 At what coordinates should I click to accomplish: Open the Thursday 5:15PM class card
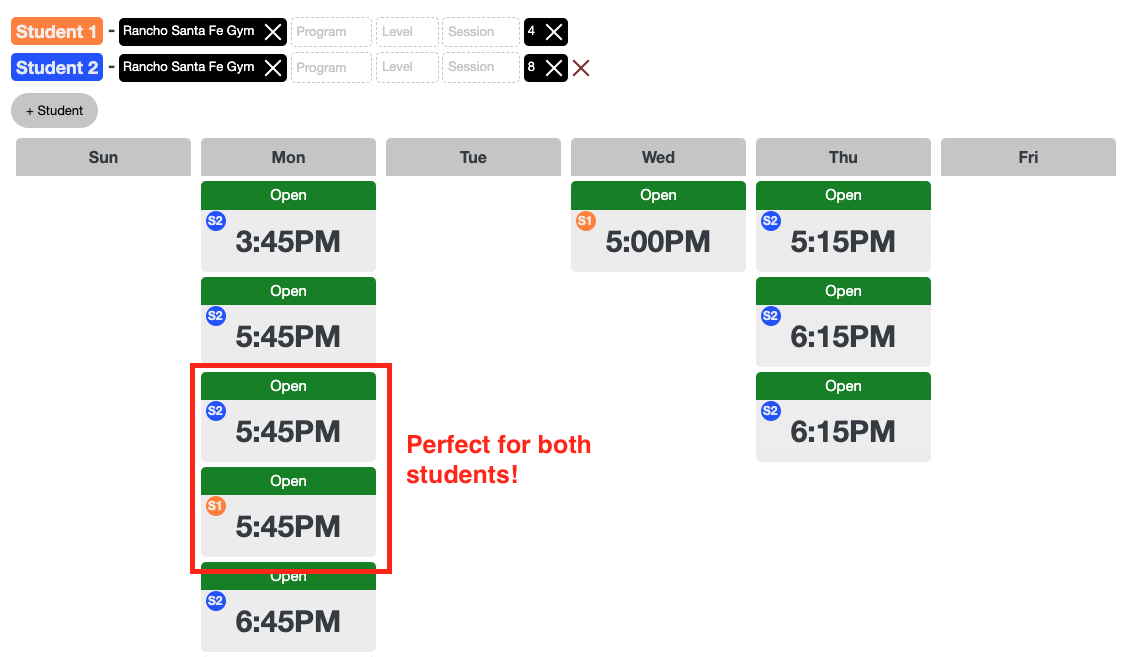point(843,241)
